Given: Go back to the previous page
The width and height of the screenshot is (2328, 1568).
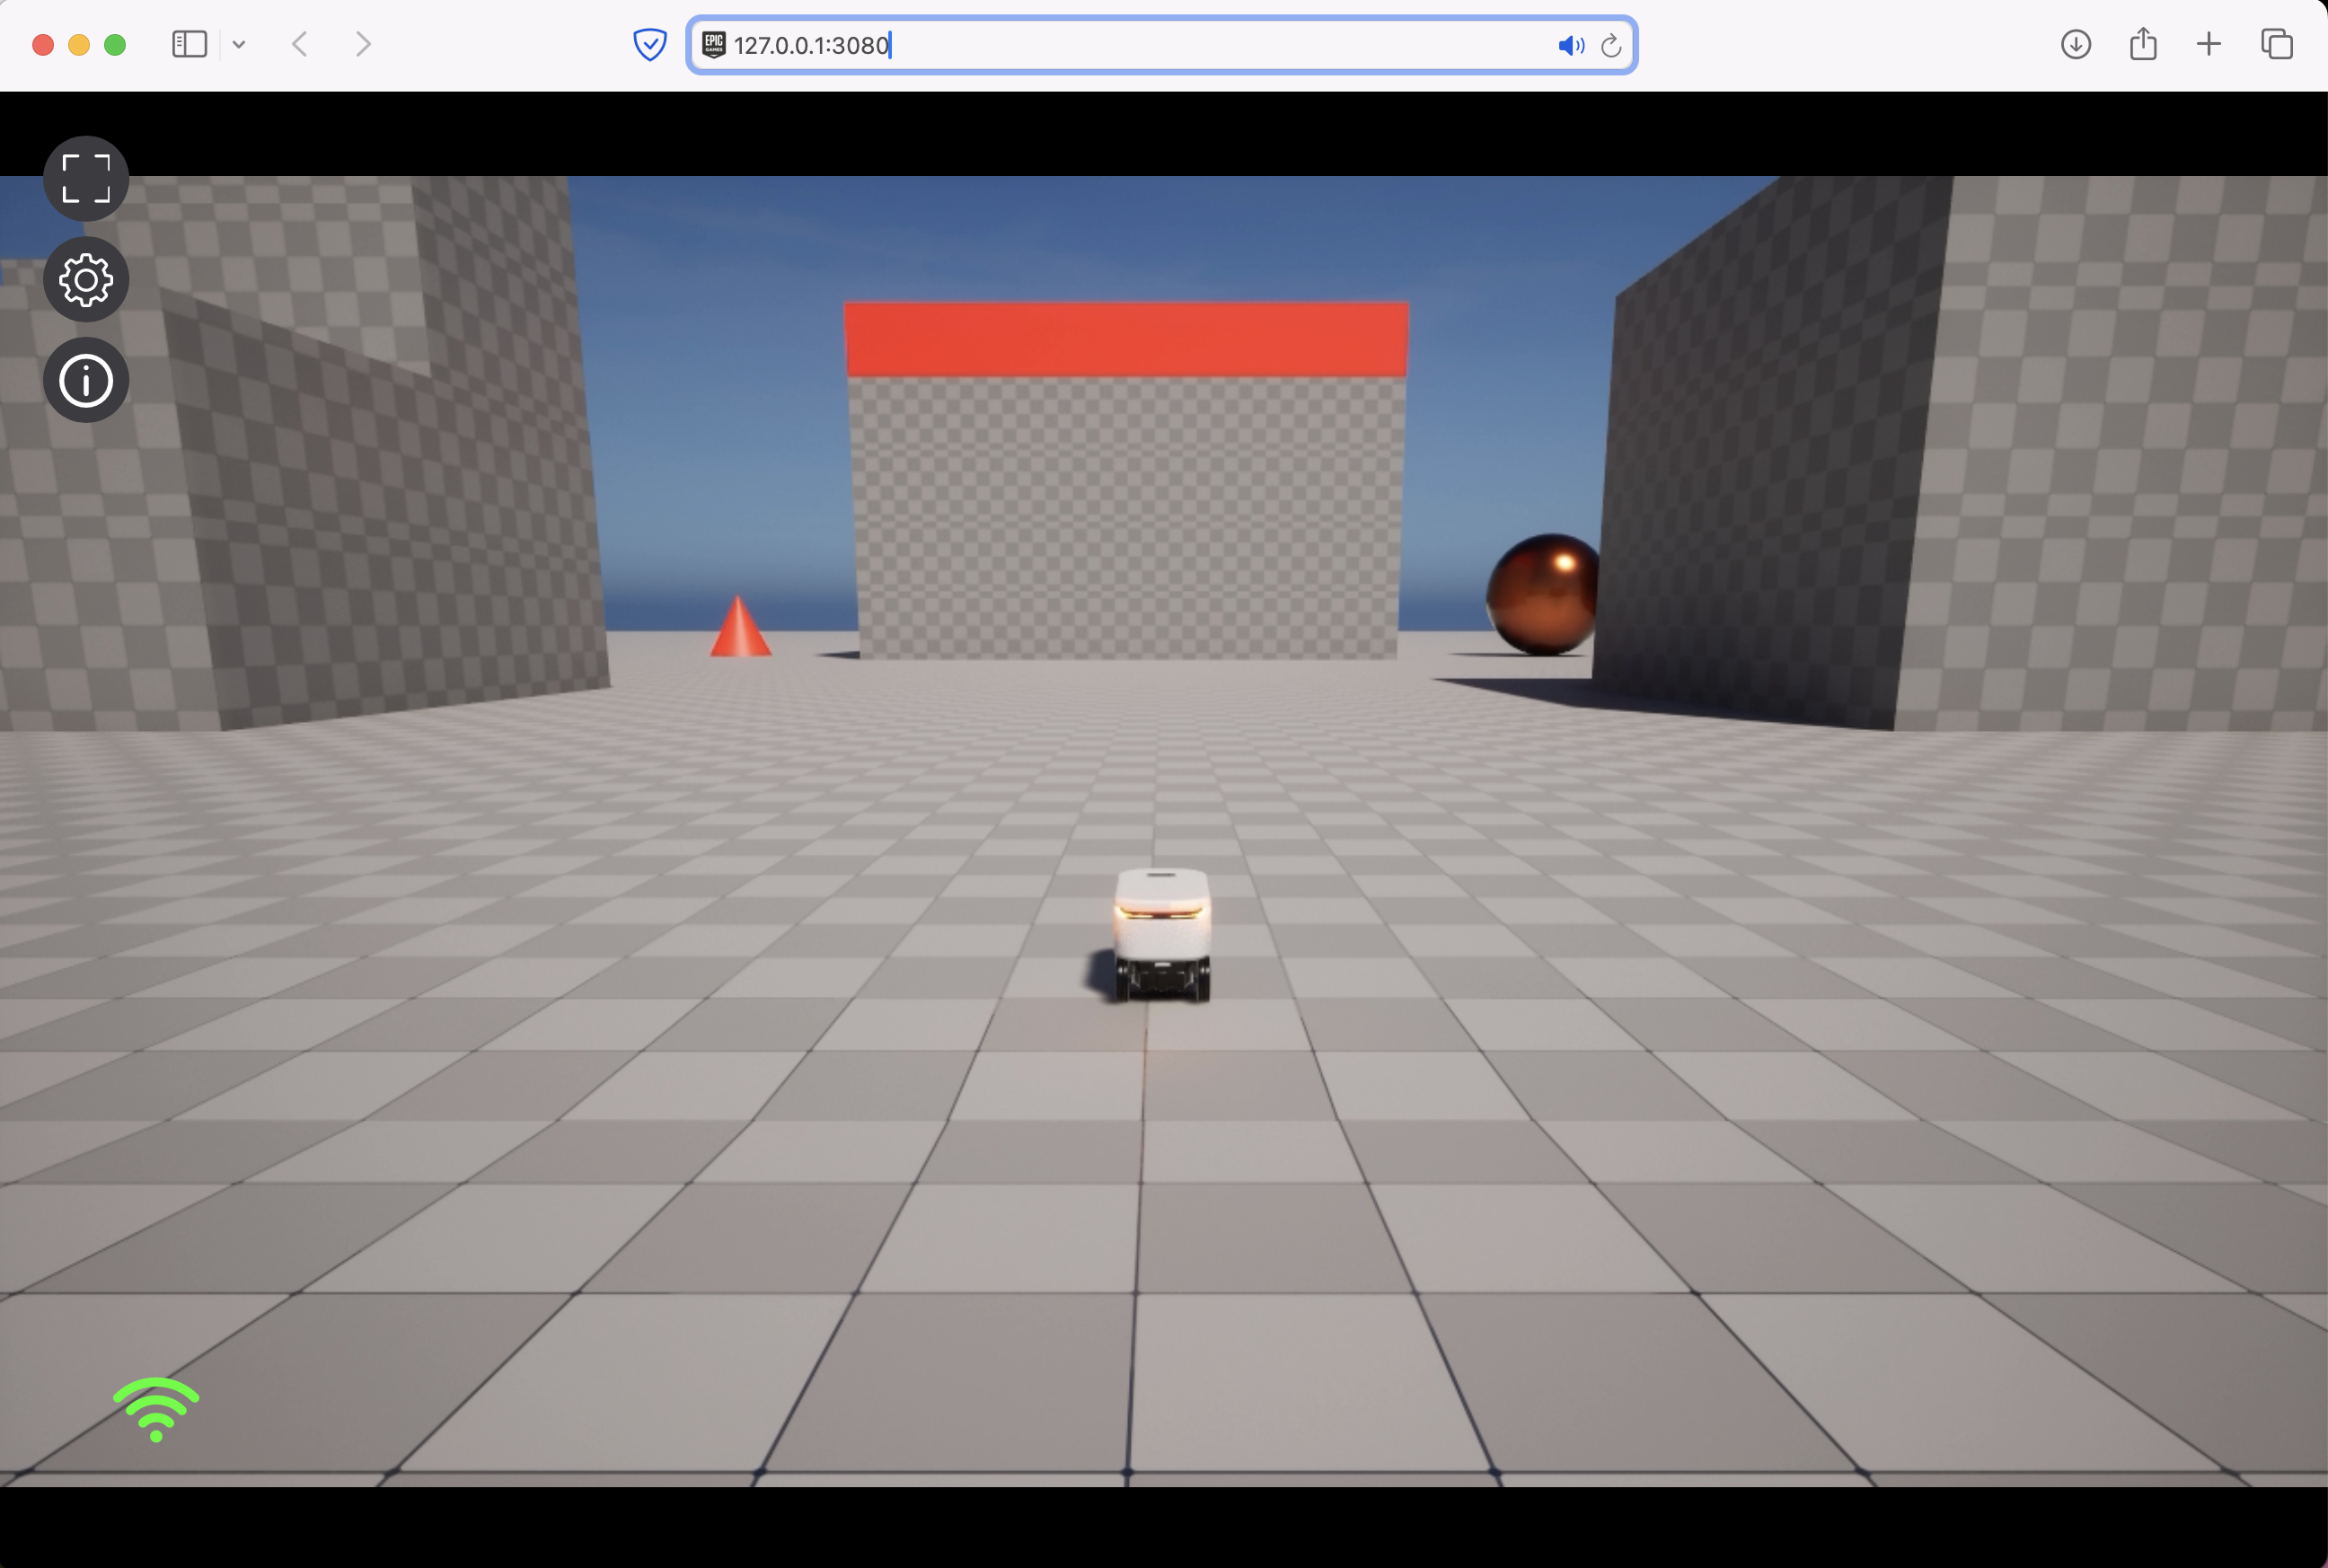Looking at the screenshot, I should pos(299,44).
